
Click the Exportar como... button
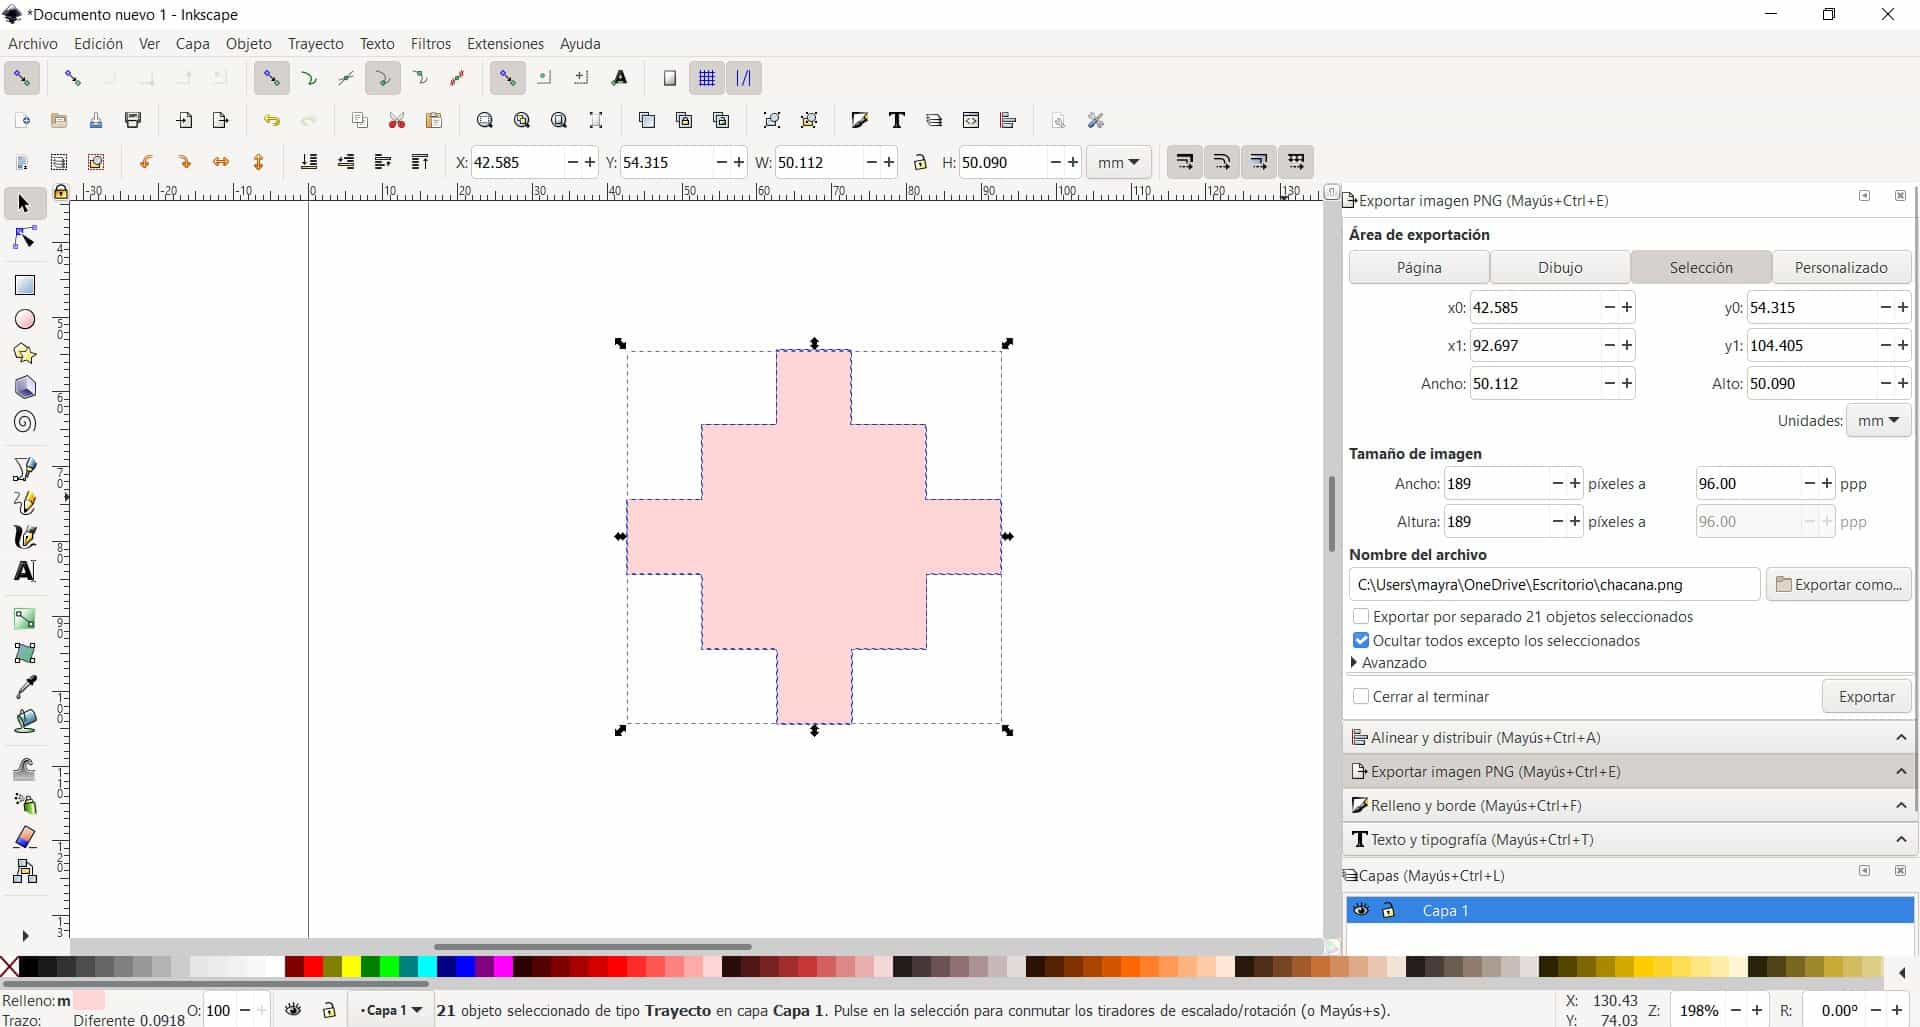point(1838,584)
